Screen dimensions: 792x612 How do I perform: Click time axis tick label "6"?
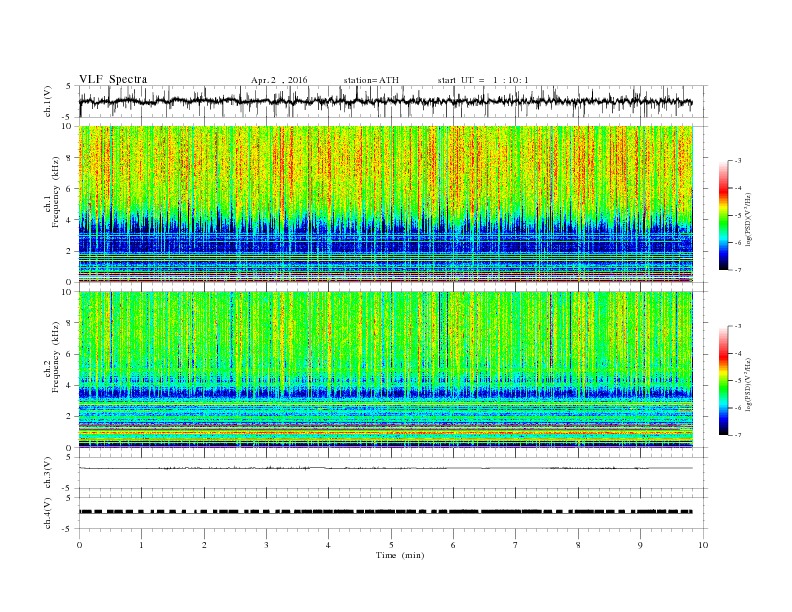[x=453, y=545]
